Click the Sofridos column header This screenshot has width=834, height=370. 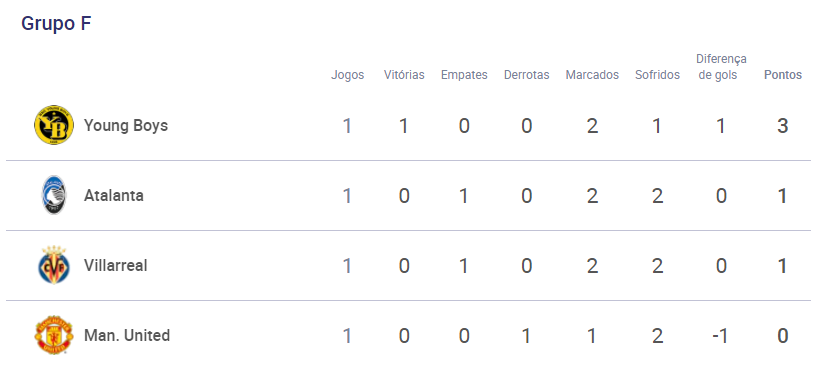pos(657,75)
